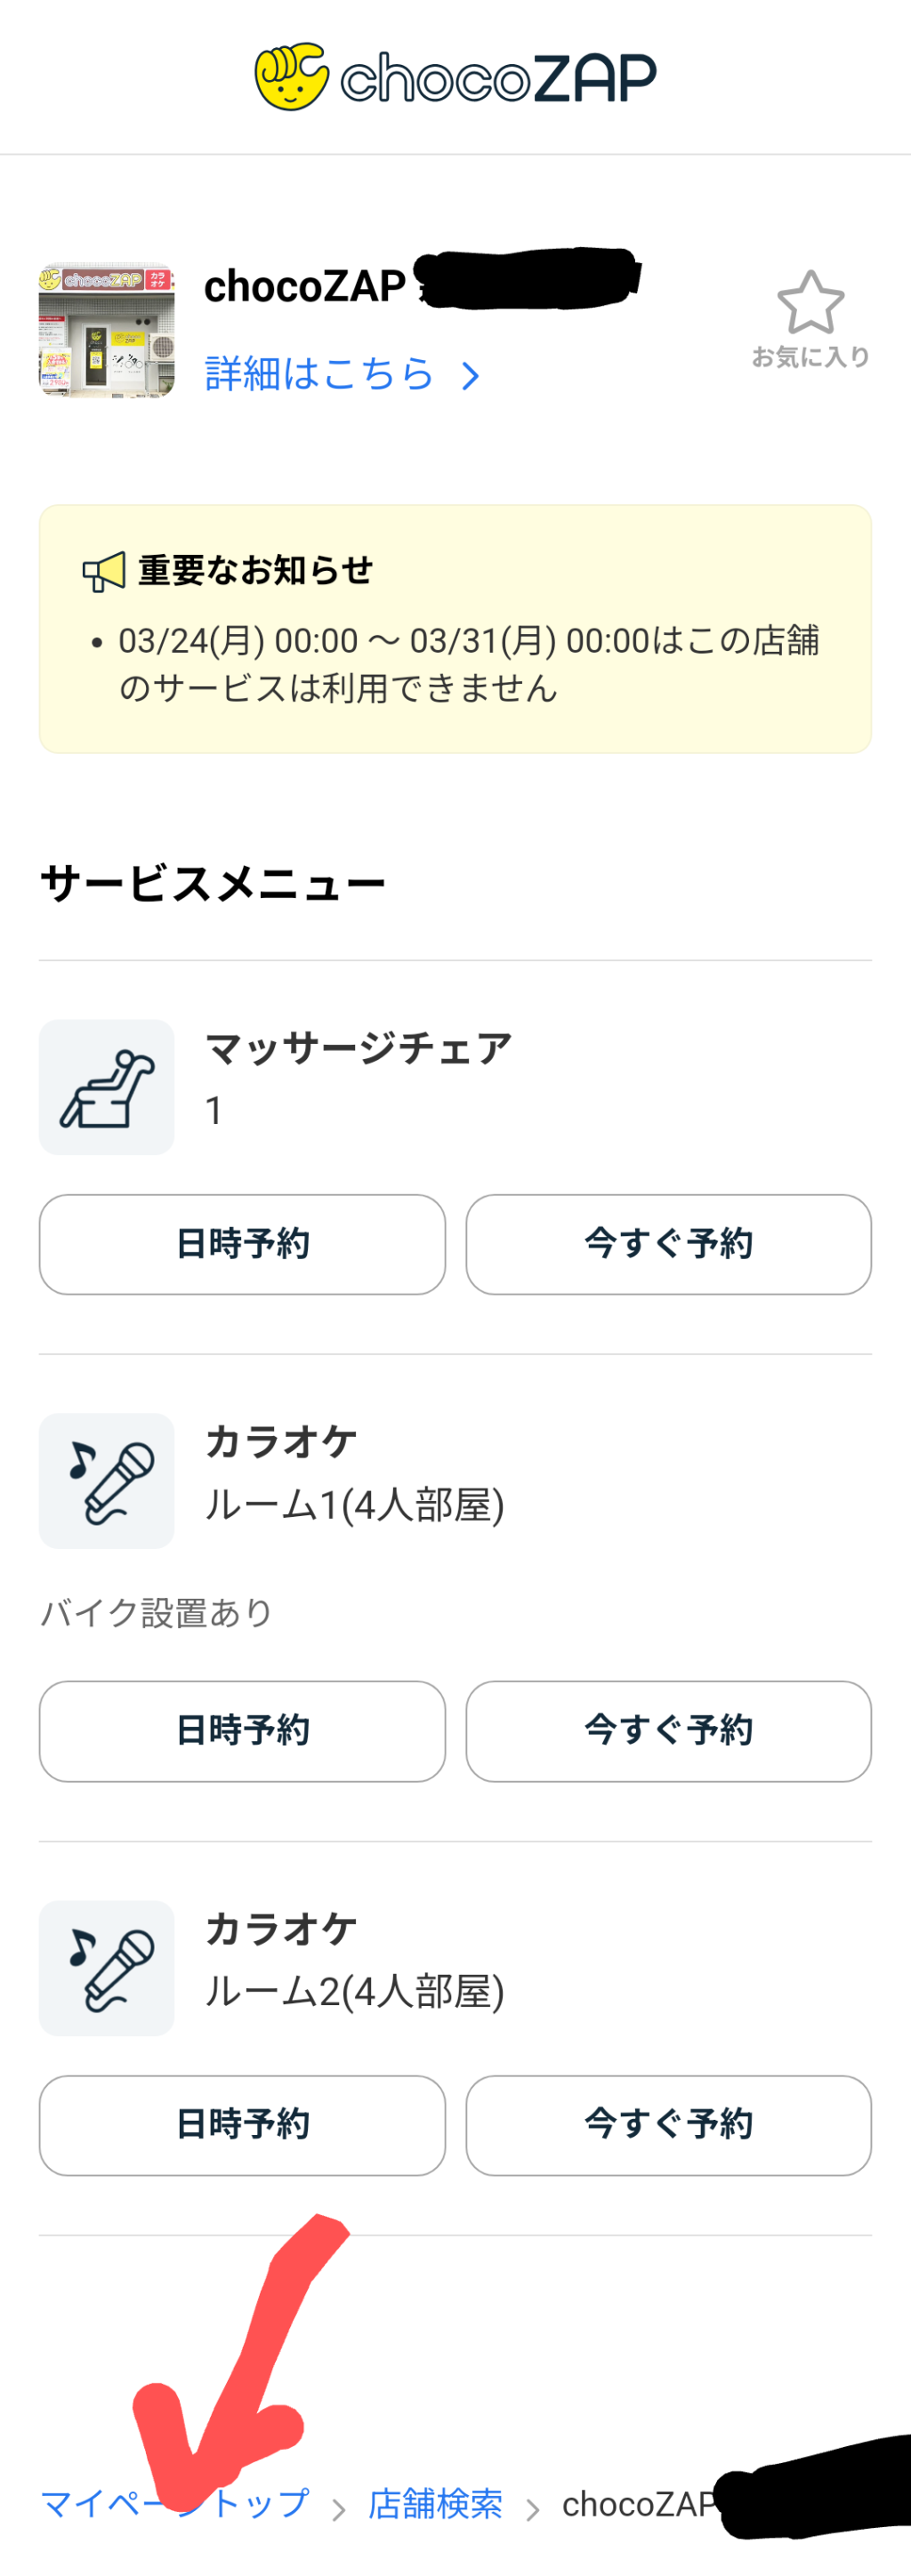Open the 詳細はこちら store details link
Viewport: 911px width, 2576px height.
[319, 374]
